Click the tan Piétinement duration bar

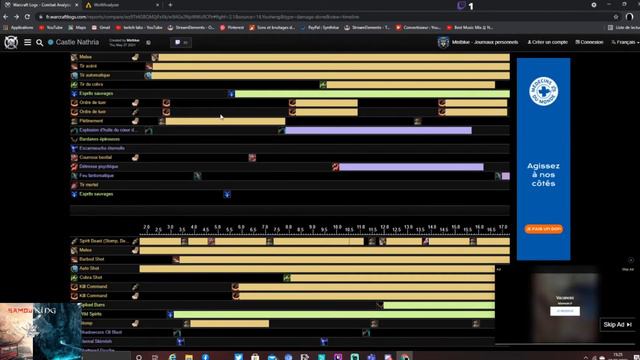[x=225, y=121]
